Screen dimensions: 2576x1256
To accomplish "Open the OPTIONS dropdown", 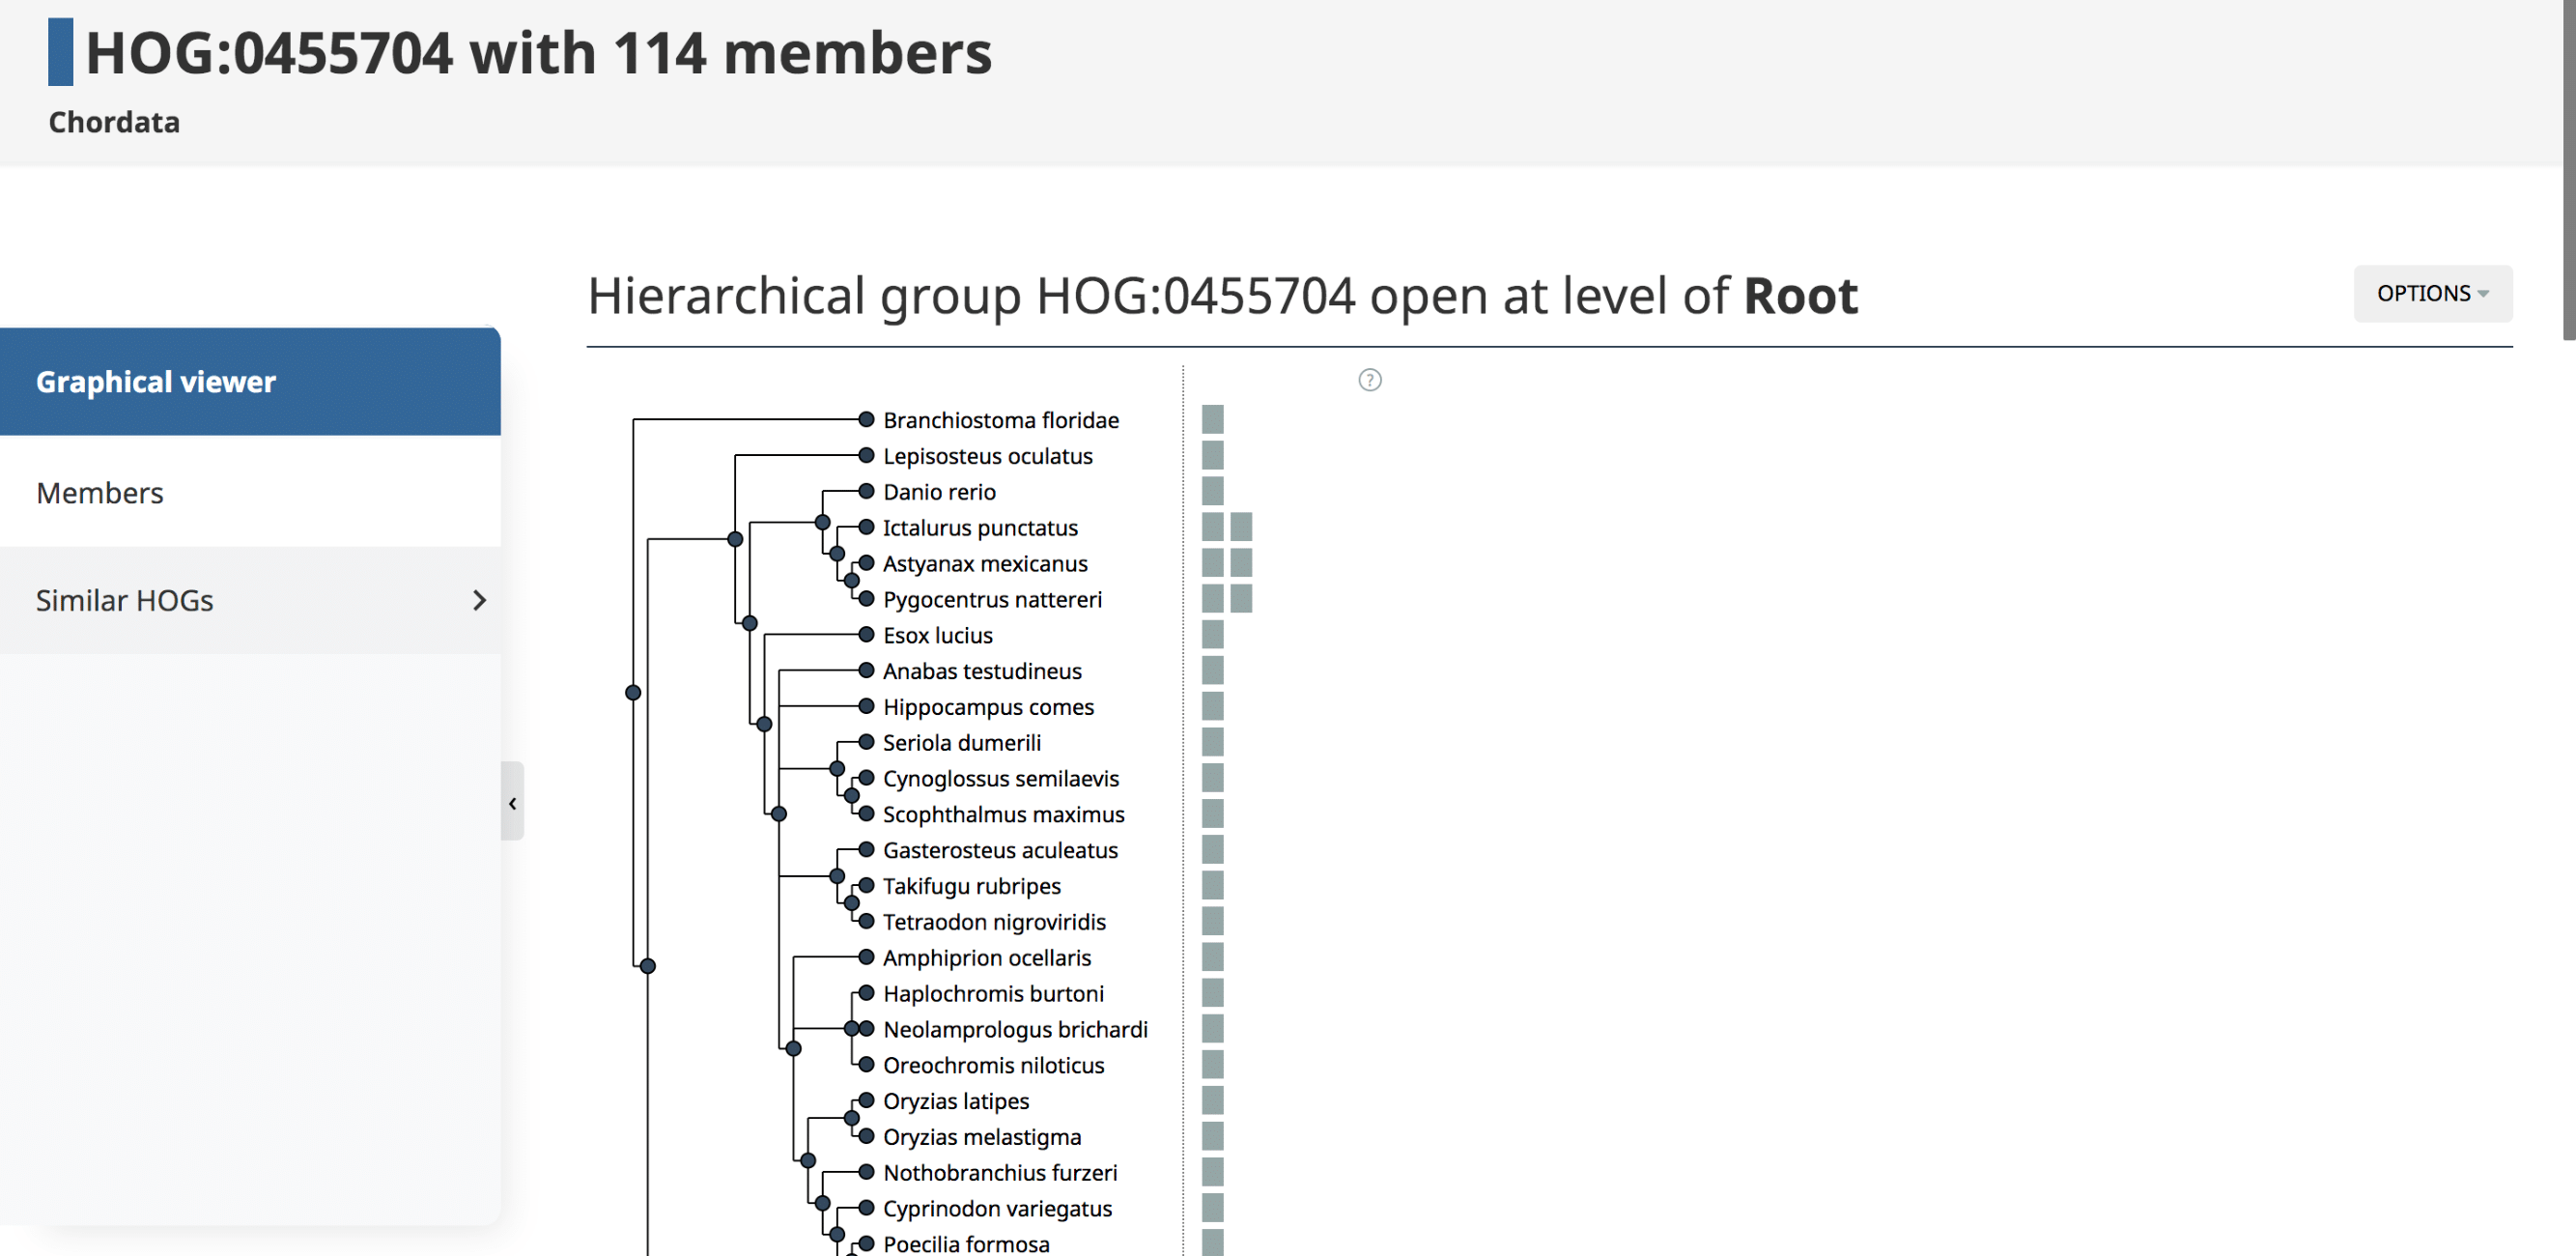I will [x=2432, y=294].
